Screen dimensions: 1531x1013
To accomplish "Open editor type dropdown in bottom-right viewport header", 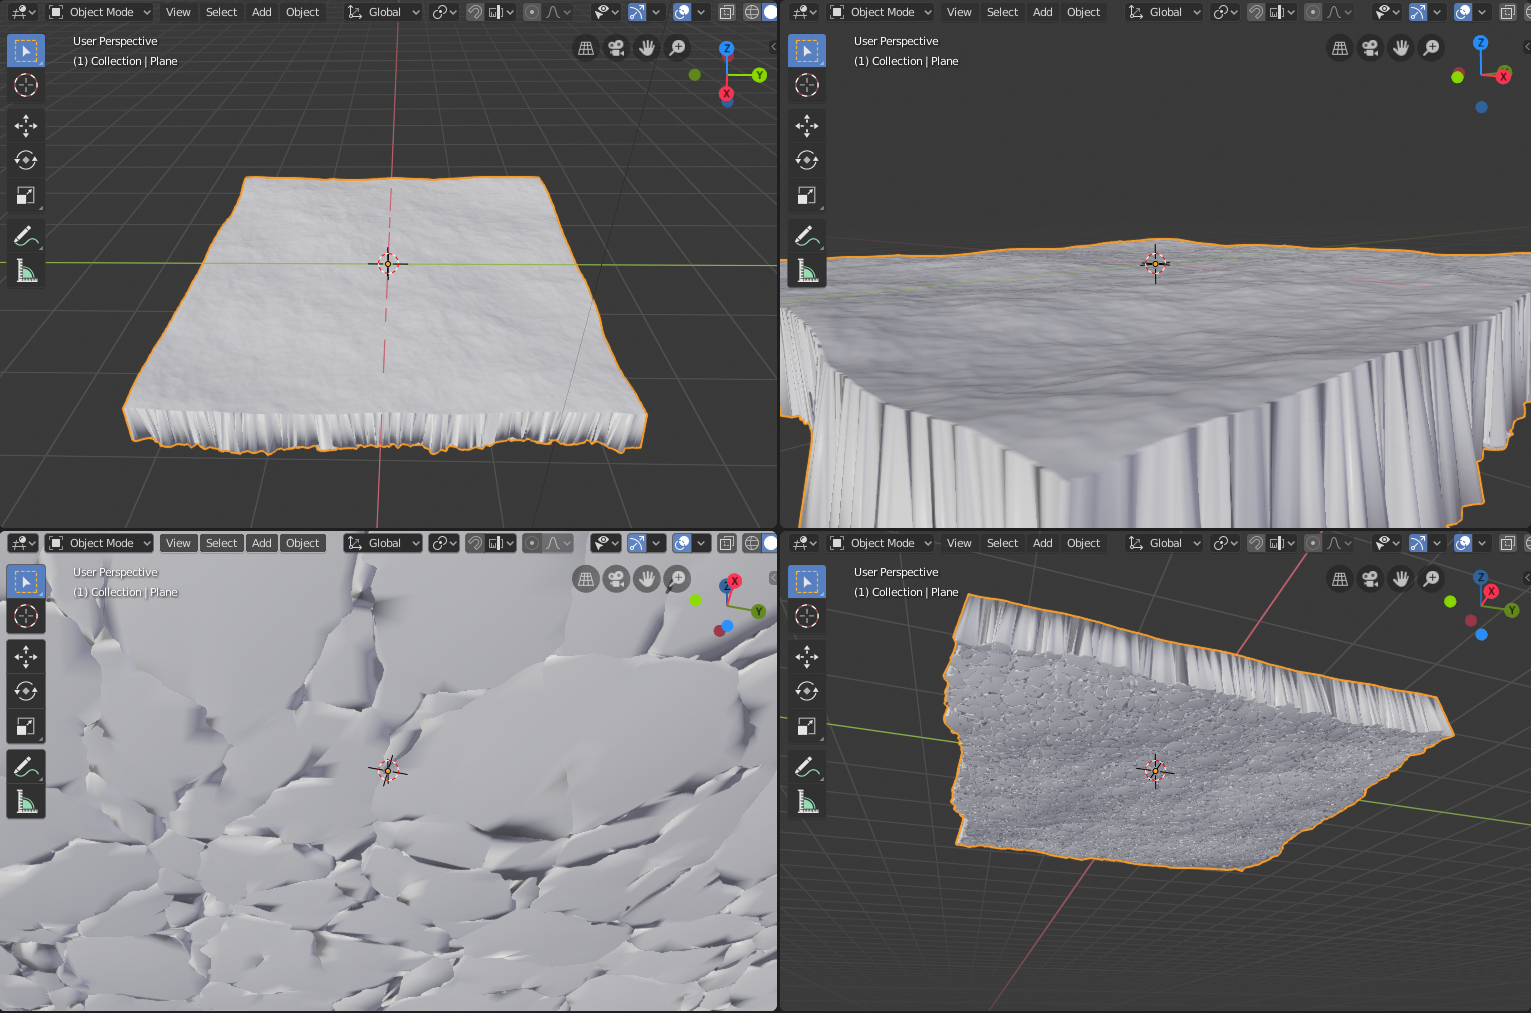I will click(804, 543).
